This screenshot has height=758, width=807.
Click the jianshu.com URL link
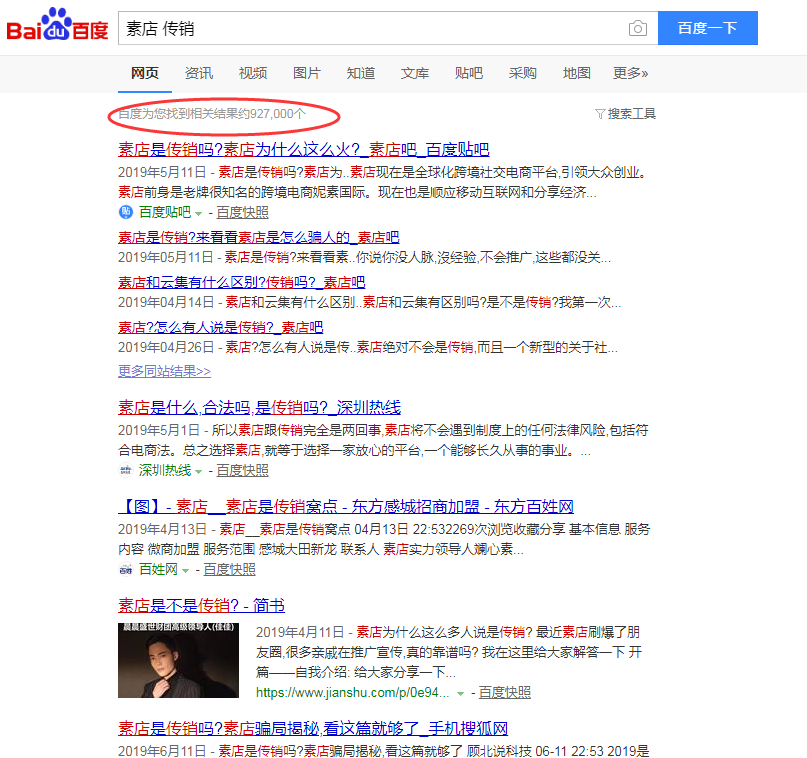[353, 693]
